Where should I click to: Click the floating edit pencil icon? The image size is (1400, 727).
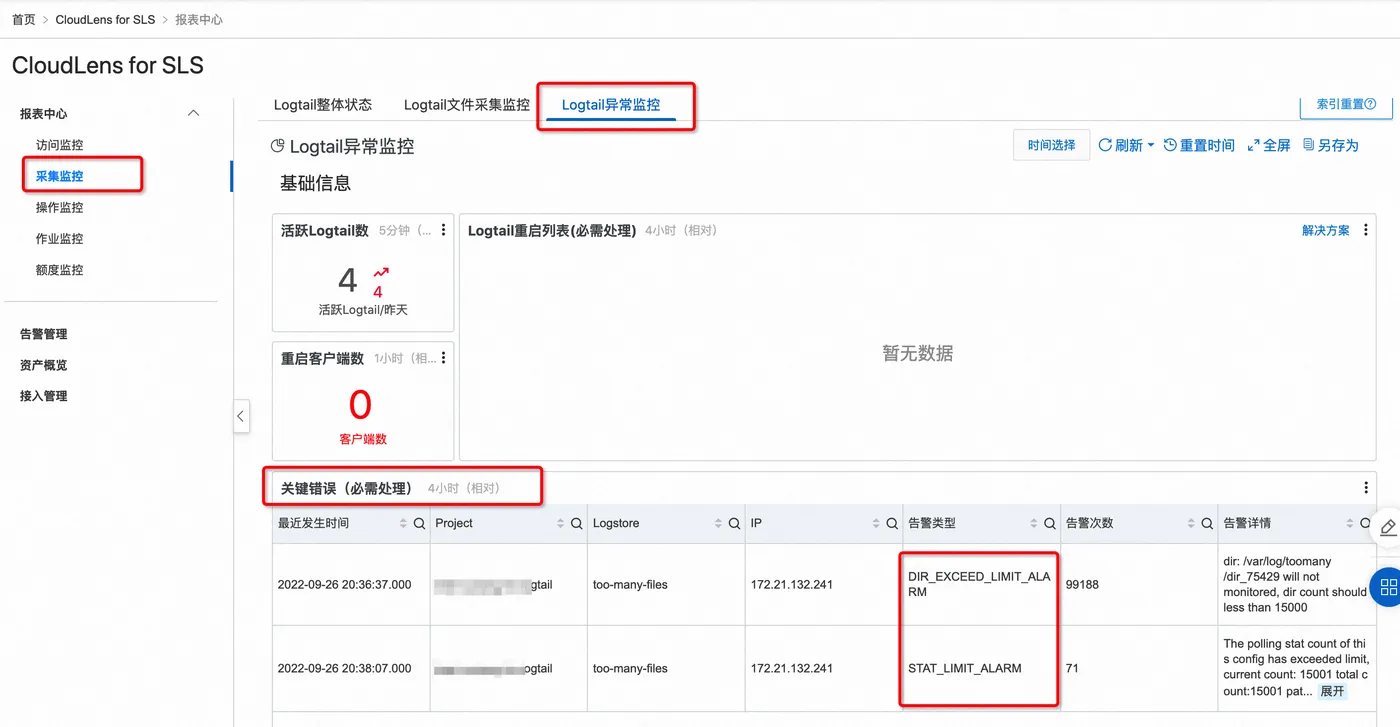(x=1387, y=528)
